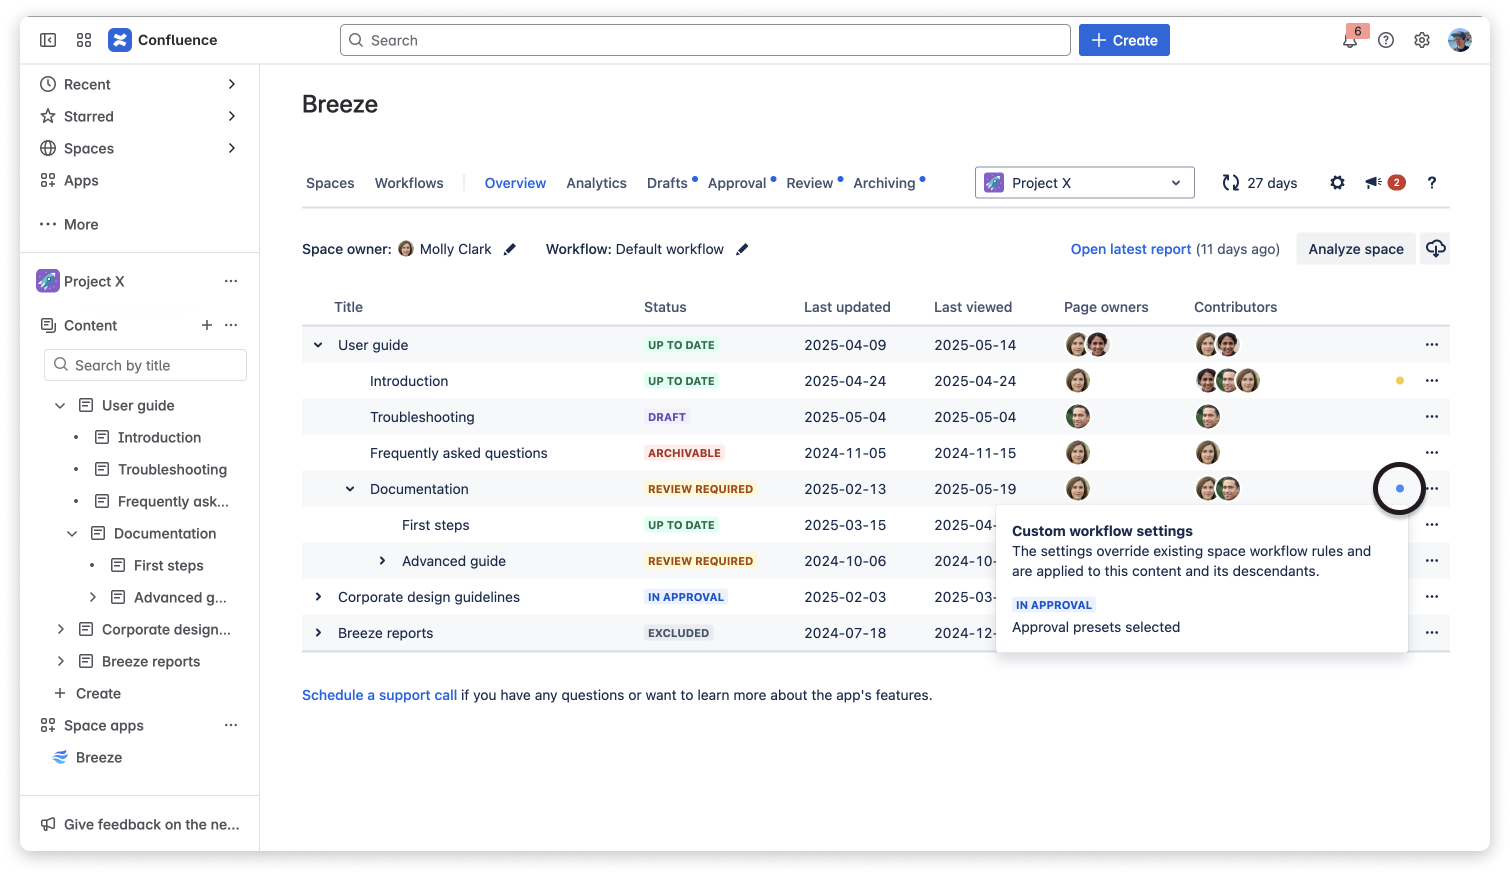The width and height of the screenshot is (1510, 875).
Task: Click the Create button in top bar
Action: pyautogui.click(x=1124, y=40)
